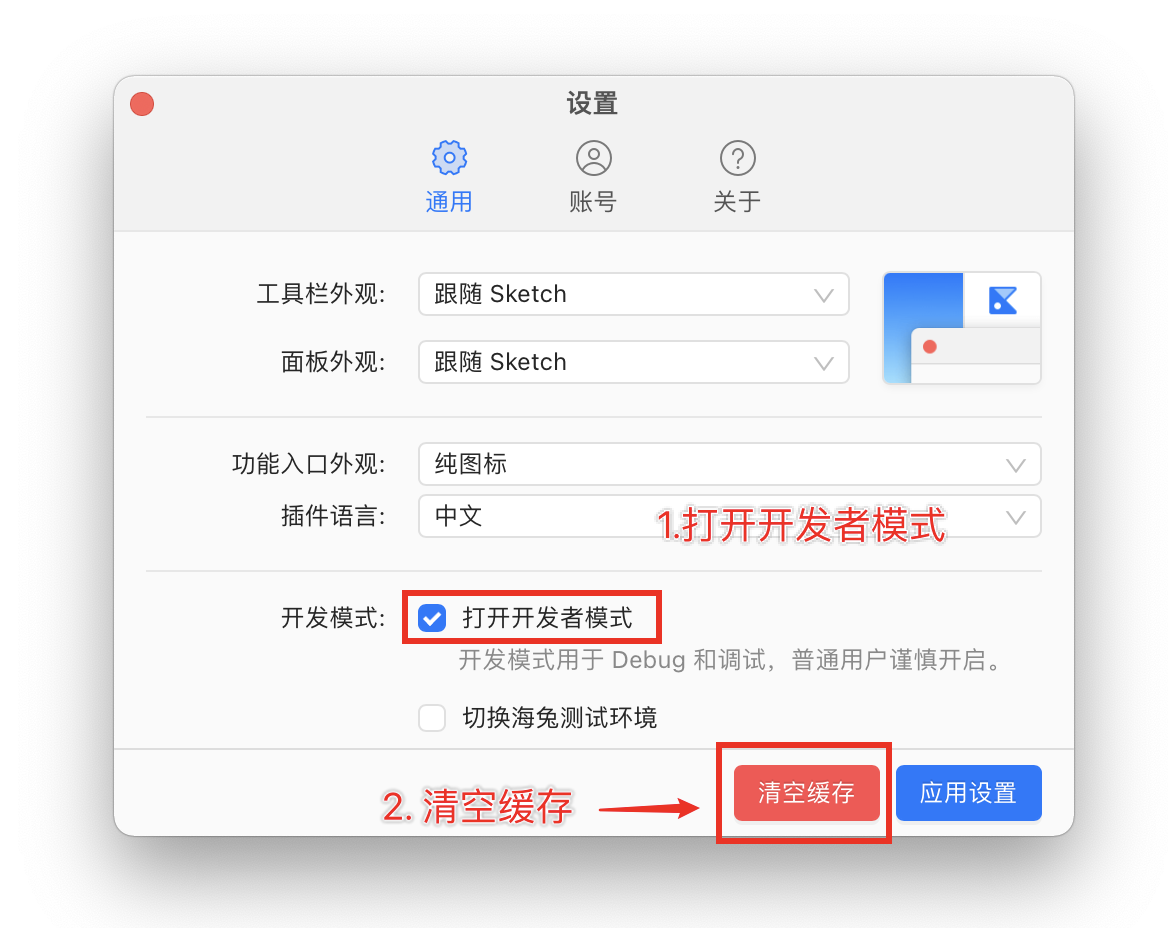This screenshot has width=1168, height=928.
Task: Open the 账号 person icon
Action: 594,158
